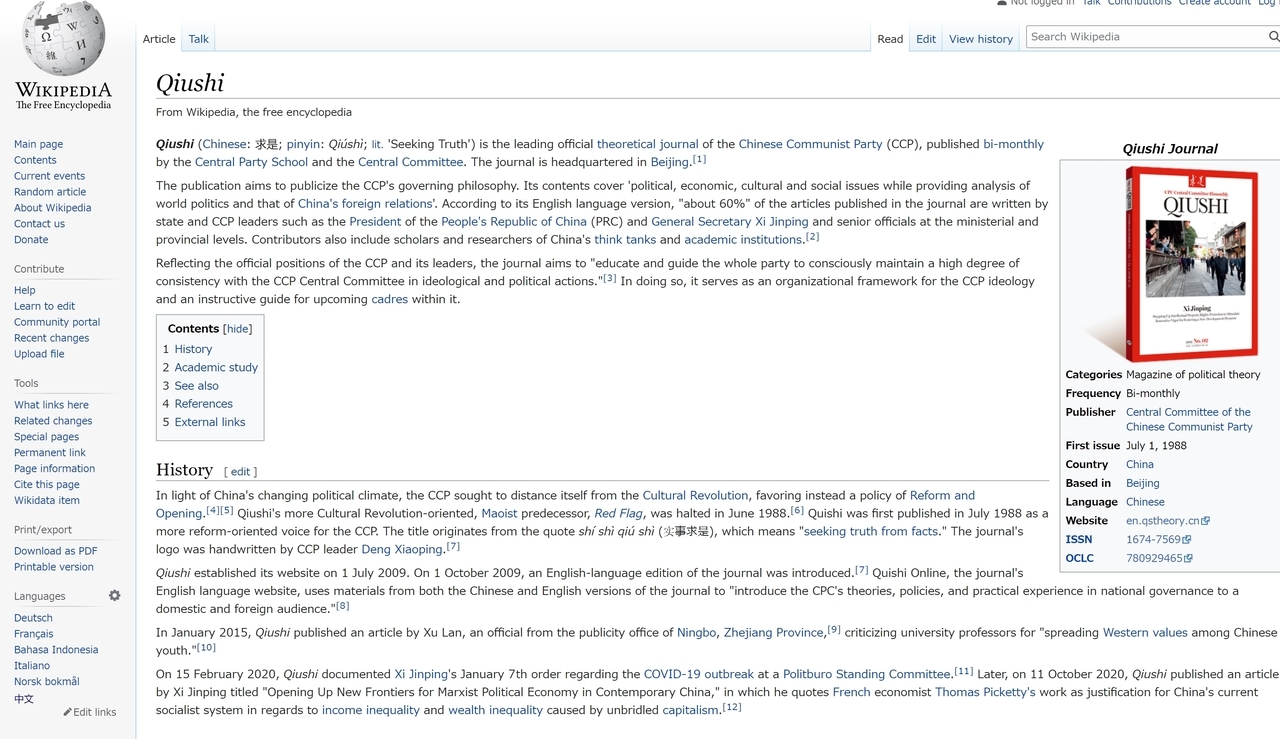Switch to Bahasa Indonesia version
Screen dimensions: 1280x739
click(56, 650)
